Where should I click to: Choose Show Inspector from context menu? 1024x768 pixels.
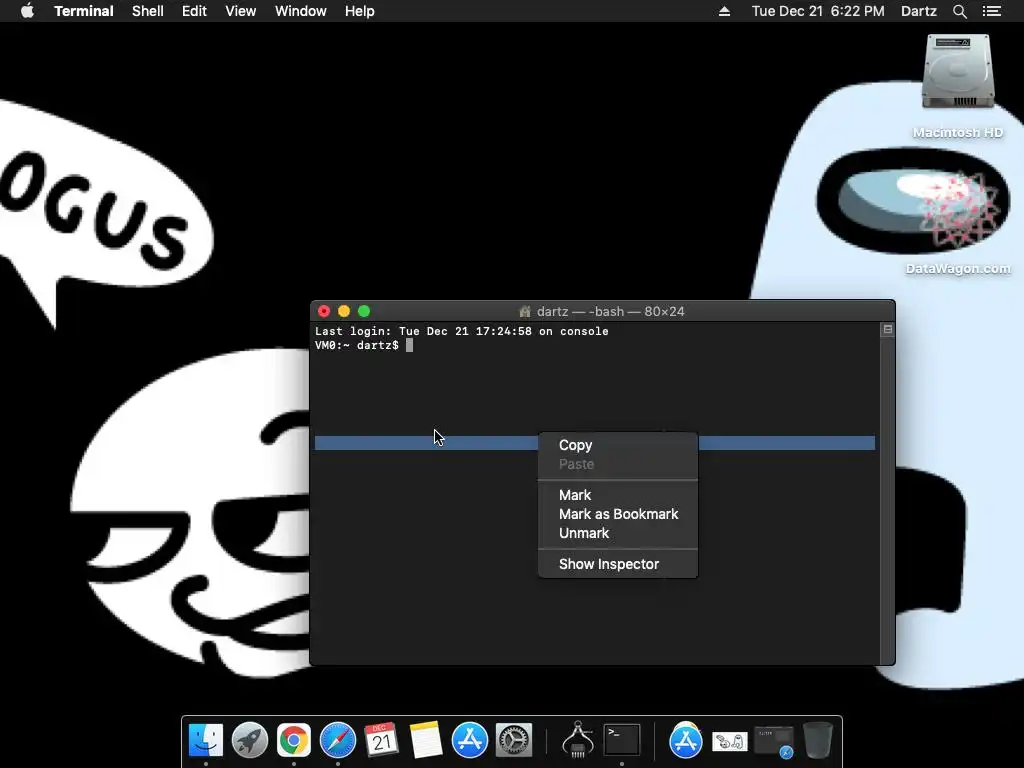[x=618, y=564]
